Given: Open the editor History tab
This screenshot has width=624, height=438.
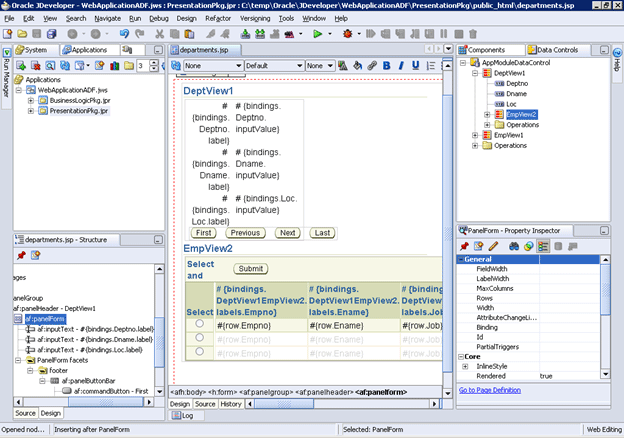Looking at the screenshot, I should pyautogui.click(x=231, y=404).
